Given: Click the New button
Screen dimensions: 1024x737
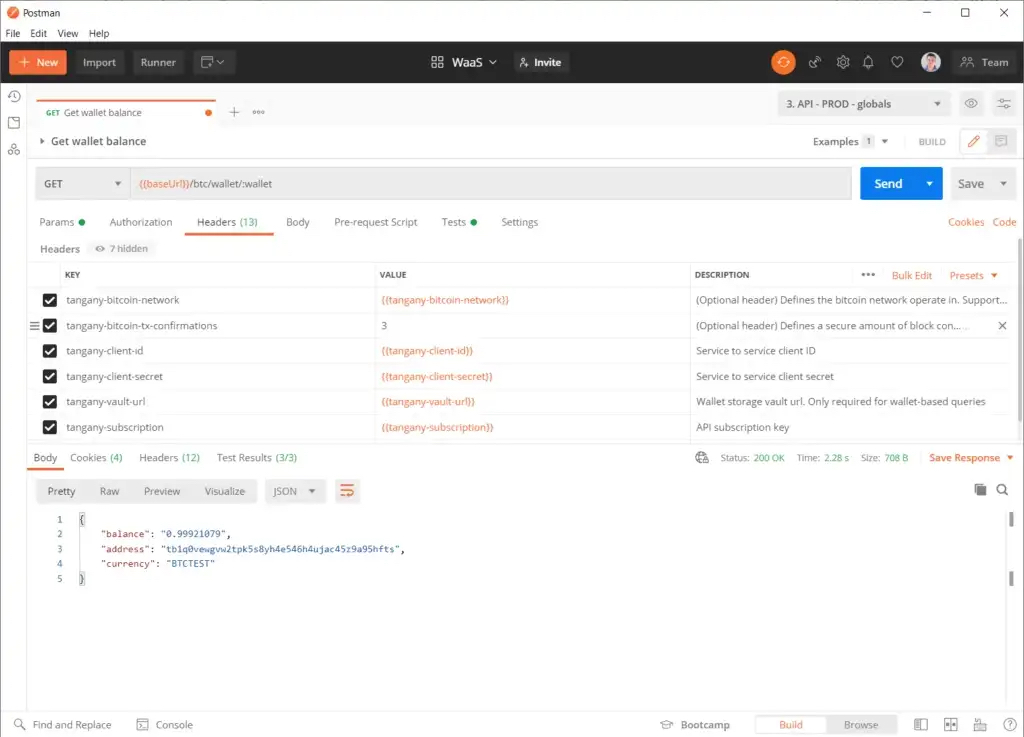Looking at the screenshot, I should coord(38,63).
